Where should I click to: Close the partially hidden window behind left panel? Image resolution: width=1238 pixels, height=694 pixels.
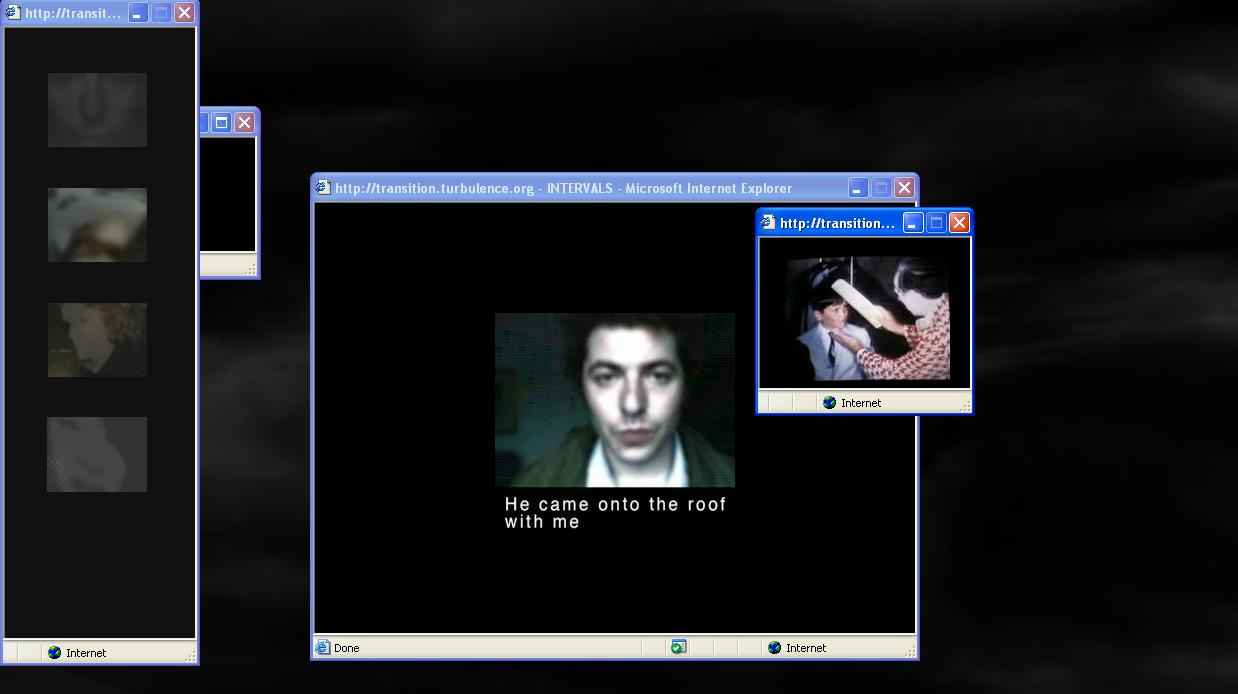[x=244, y=123]
